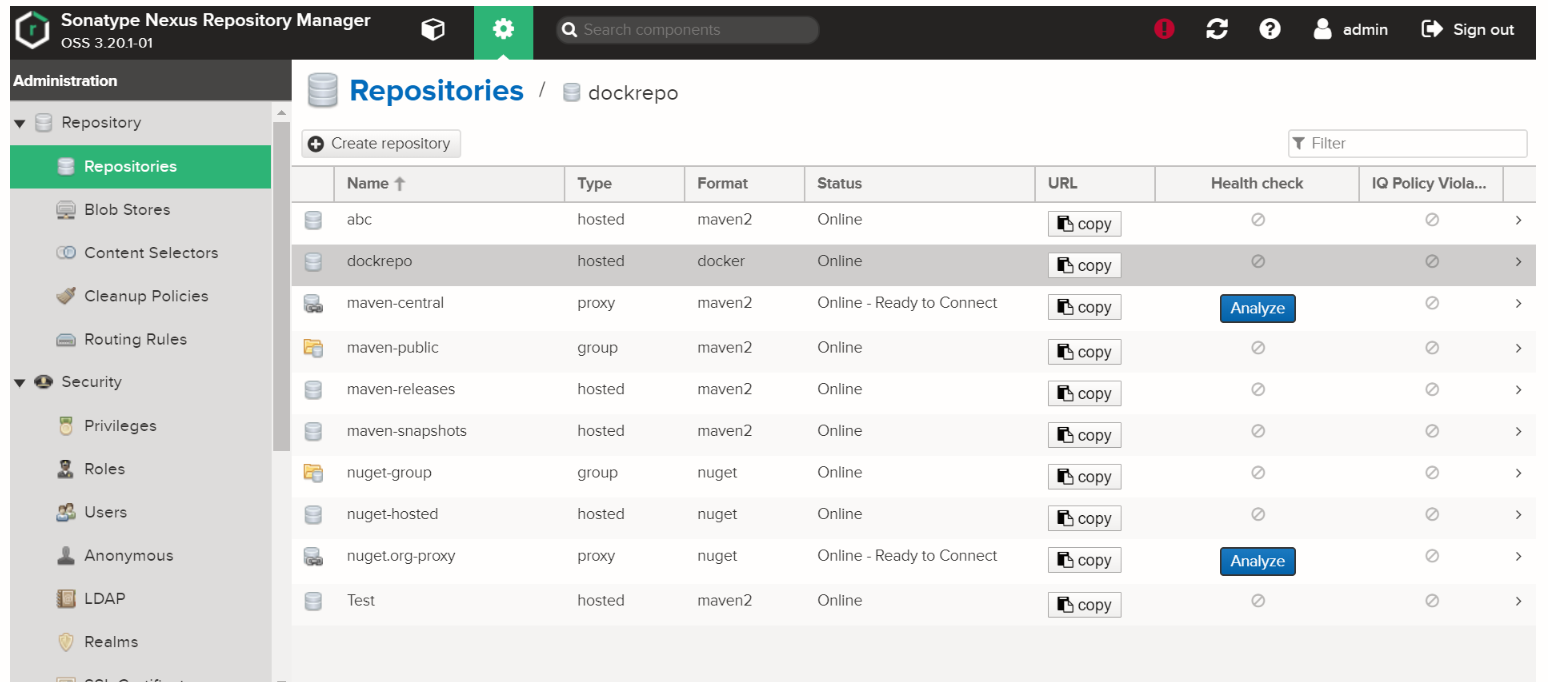The image size is (1548, 682).
Task: Collapse the Repository tree section
Action: point(20,123)
